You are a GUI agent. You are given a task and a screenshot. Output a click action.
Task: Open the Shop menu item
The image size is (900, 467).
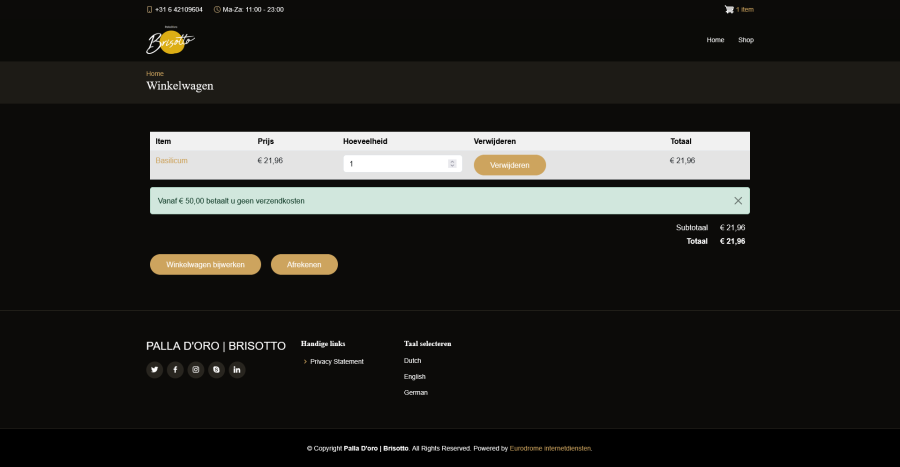pos(746,40)
